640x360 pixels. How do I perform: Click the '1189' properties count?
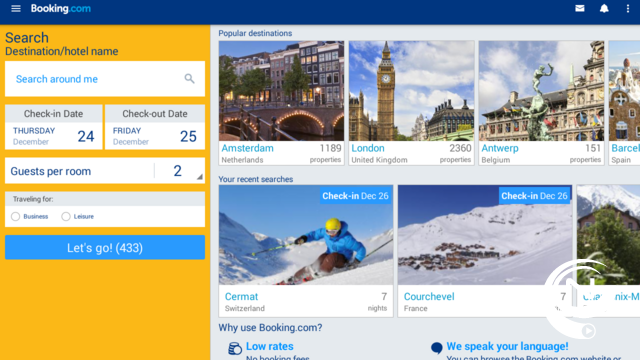coord(330,148)
